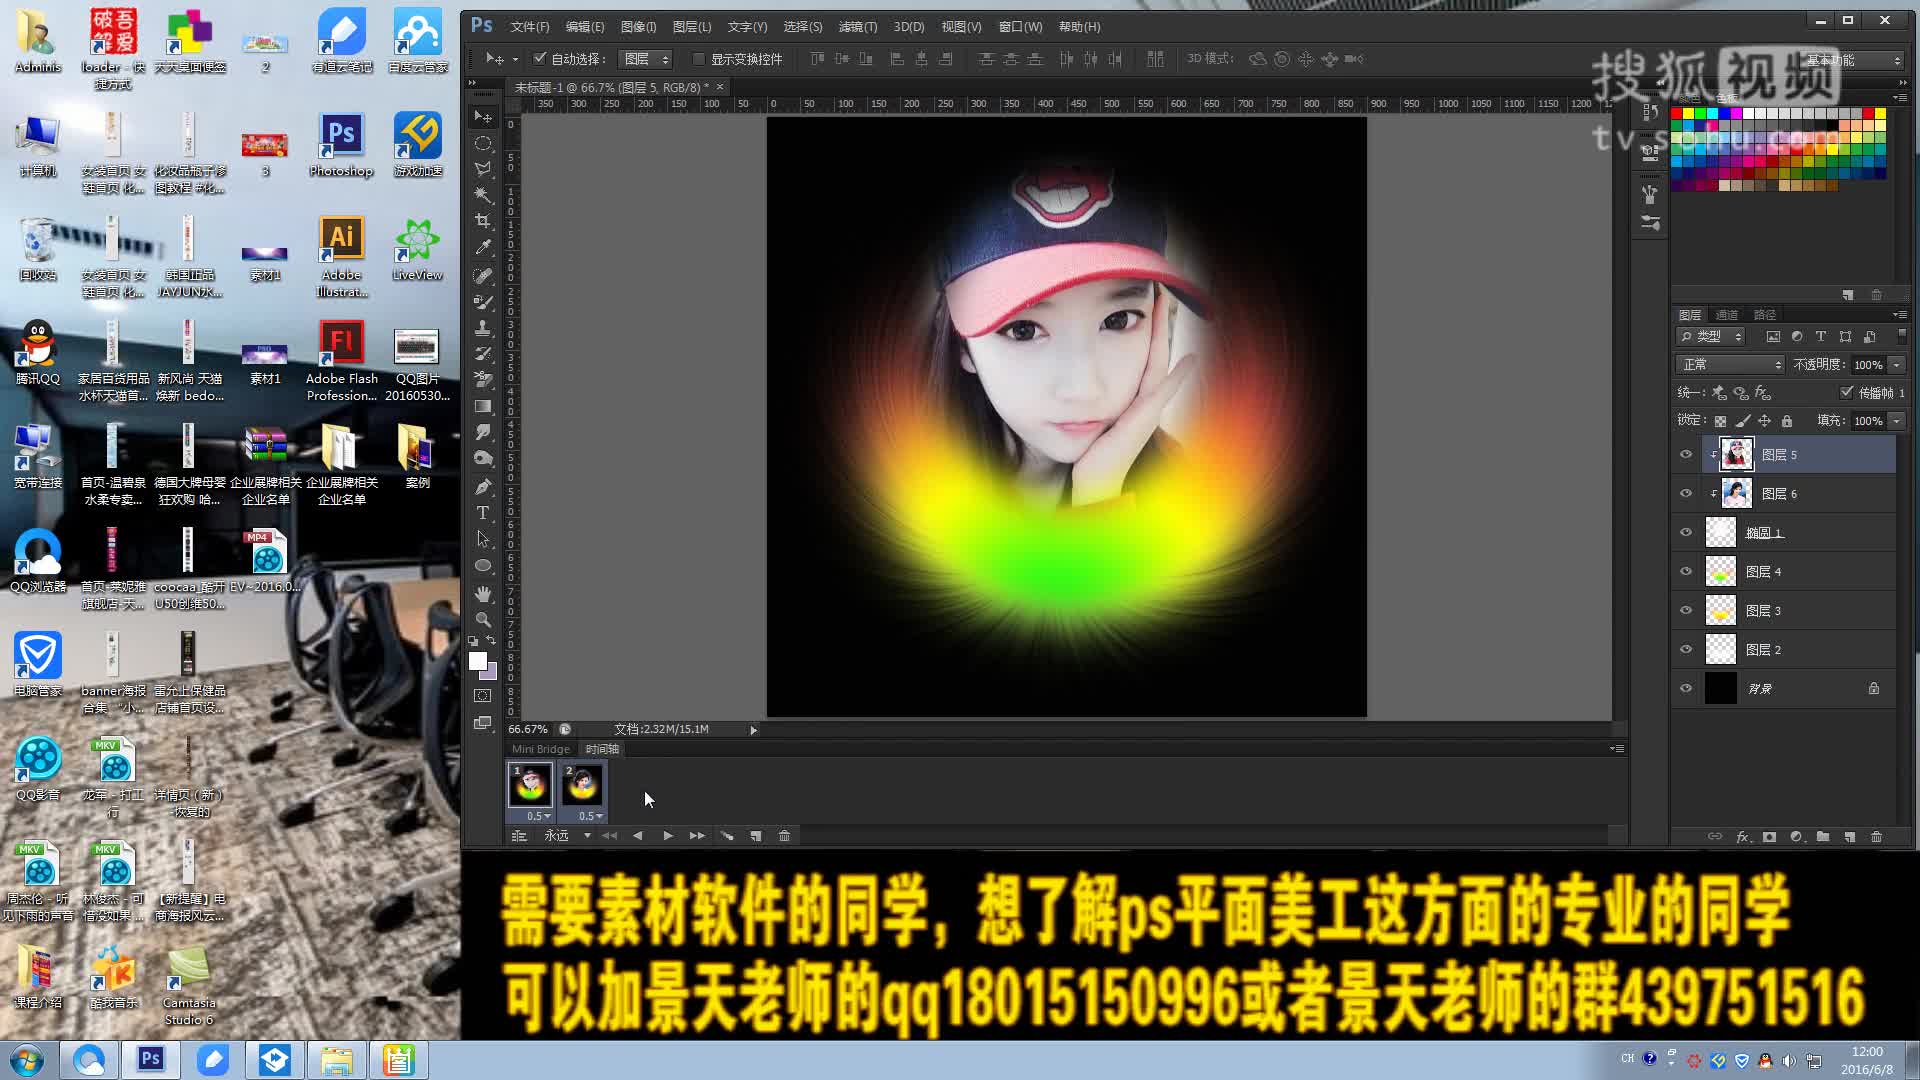Select the Elliptical Marquee tool
Screen dimensions: 1920x1080
coord(483,143)
